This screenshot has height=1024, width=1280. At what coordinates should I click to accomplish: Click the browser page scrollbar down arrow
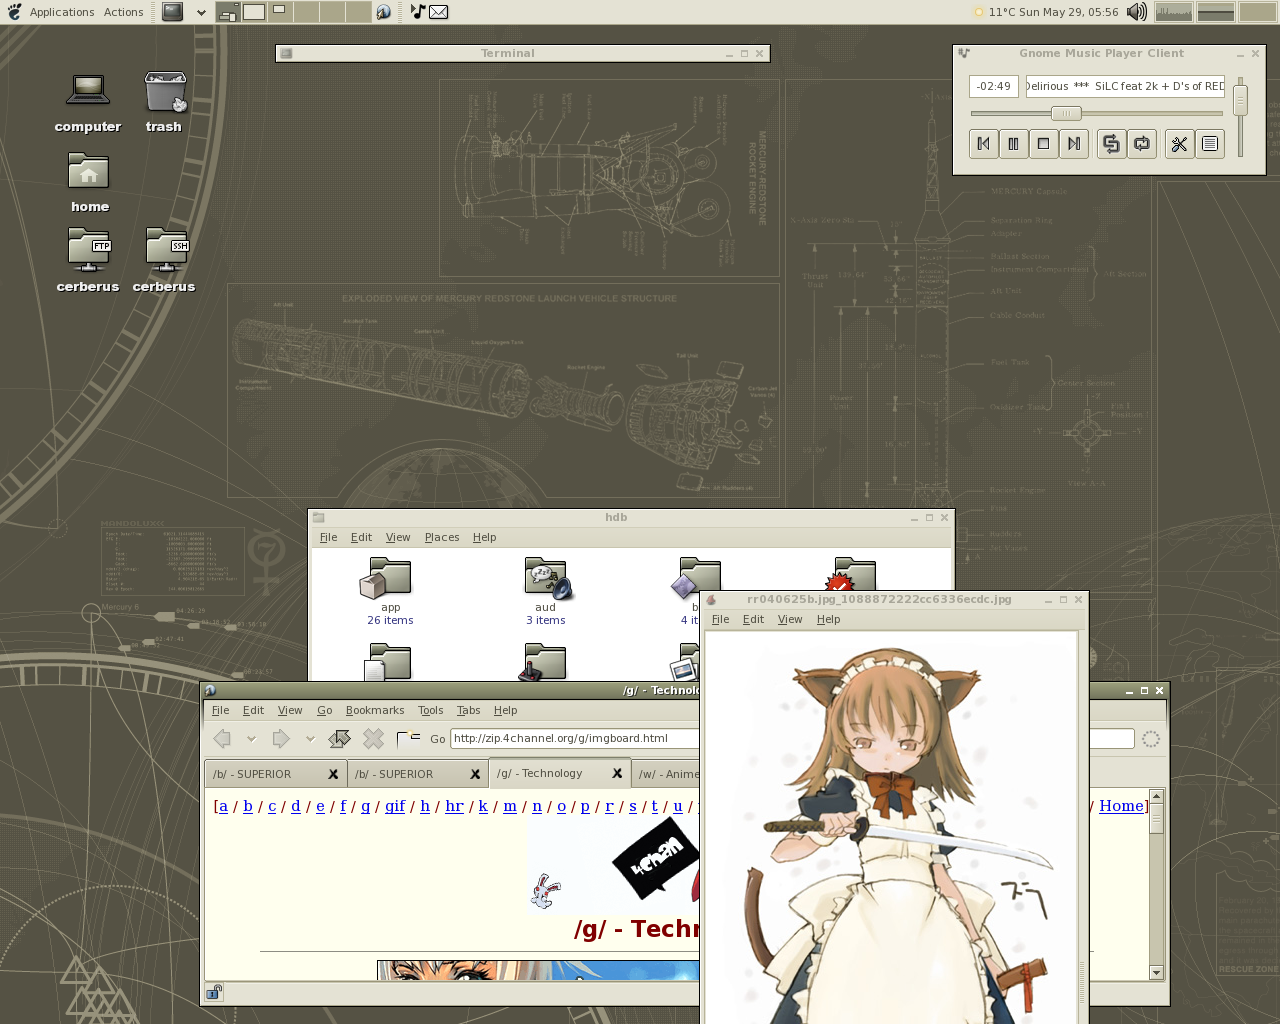(x=1157, y=972)
